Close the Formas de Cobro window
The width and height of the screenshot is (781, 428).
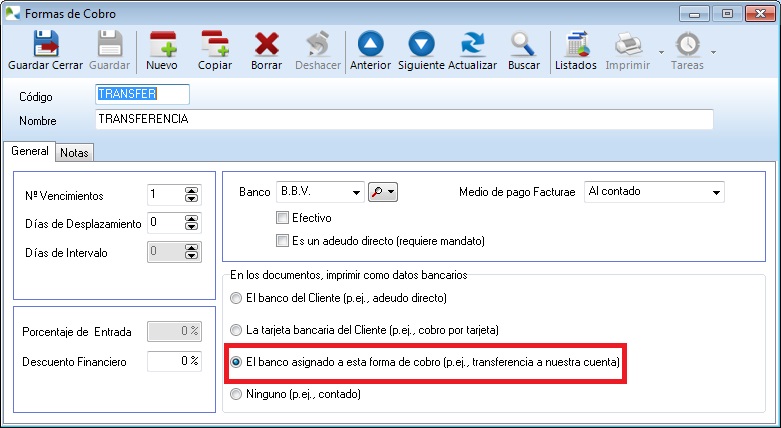tap(760, 13)
